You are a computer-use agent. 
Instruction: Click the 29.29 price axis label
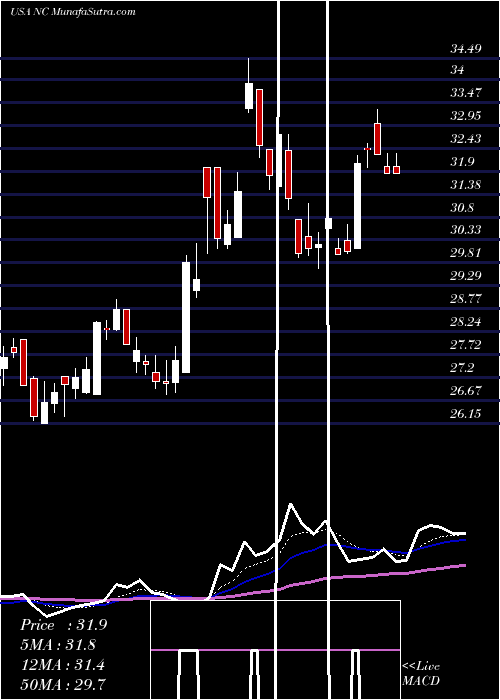click(x=466, y=275)
